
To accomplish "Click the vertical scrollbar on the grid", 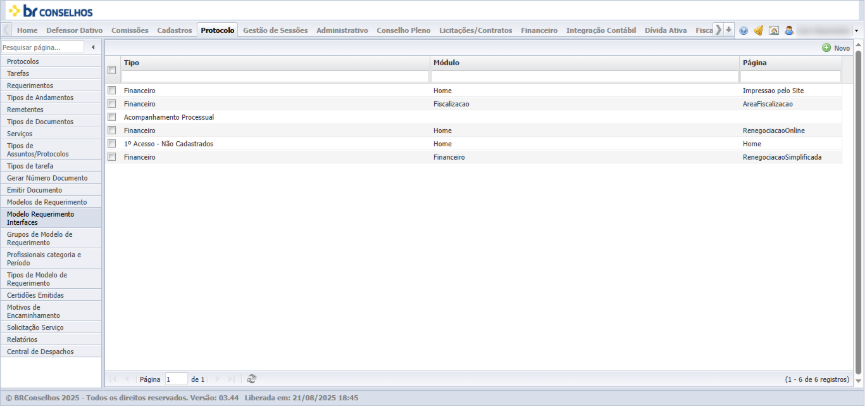I will [x=857, y=212].
